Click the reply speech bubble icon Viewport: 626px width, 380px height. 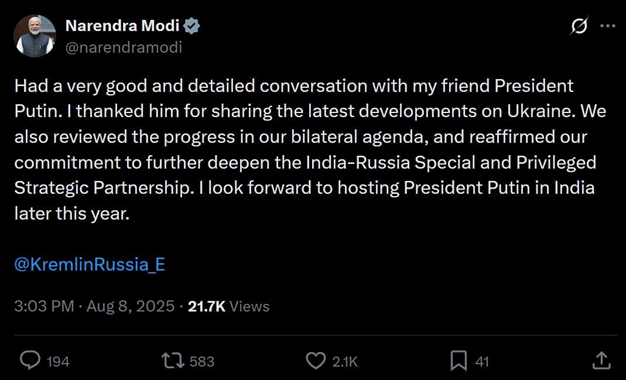click(x=30, y=361)
